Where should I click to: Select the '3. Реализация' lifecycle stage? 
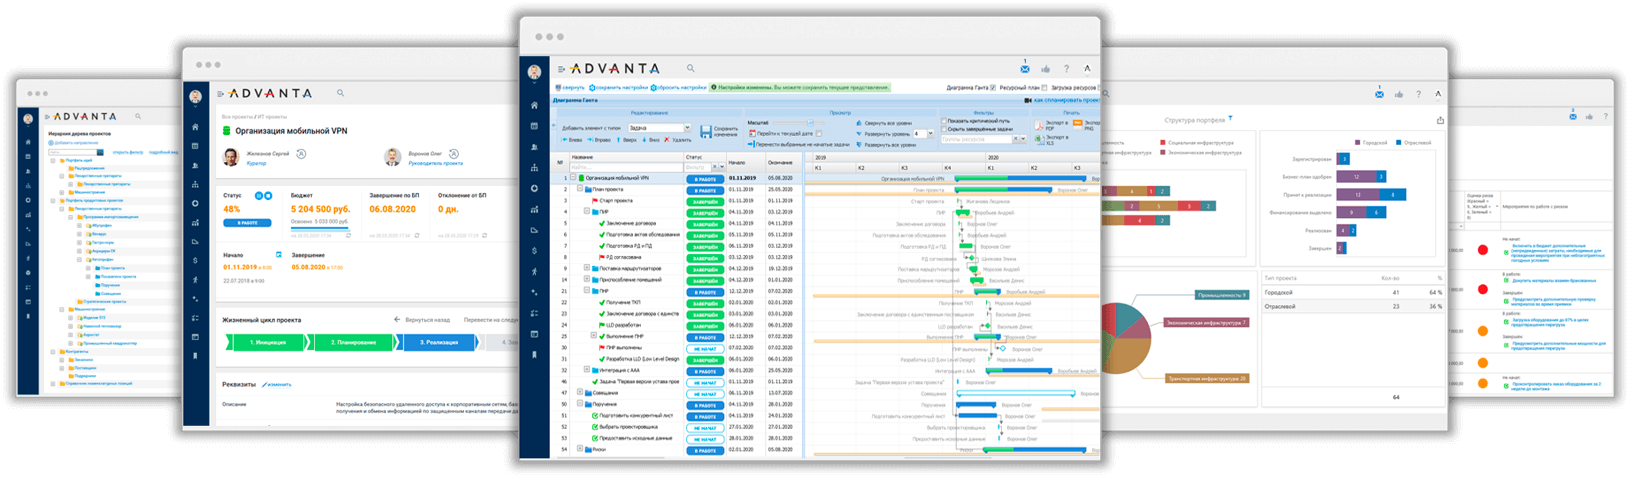[x=438, y=342]
